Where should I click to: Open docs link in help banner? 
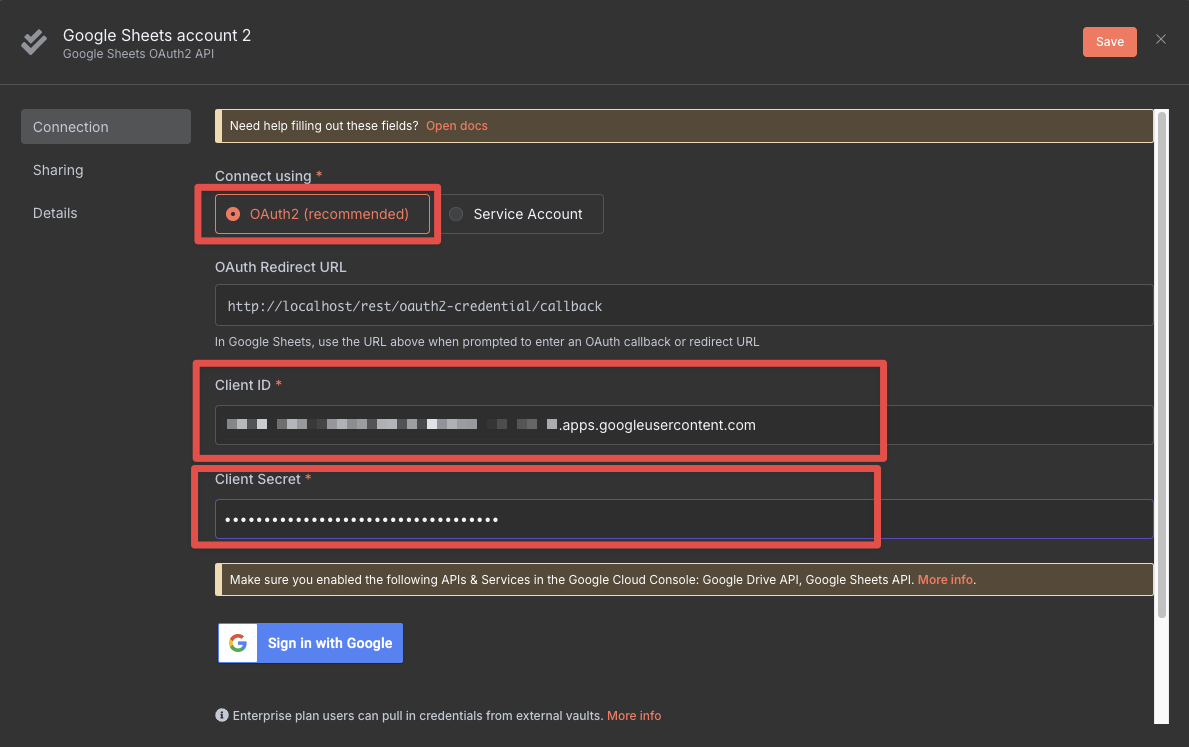click(456, 126)
